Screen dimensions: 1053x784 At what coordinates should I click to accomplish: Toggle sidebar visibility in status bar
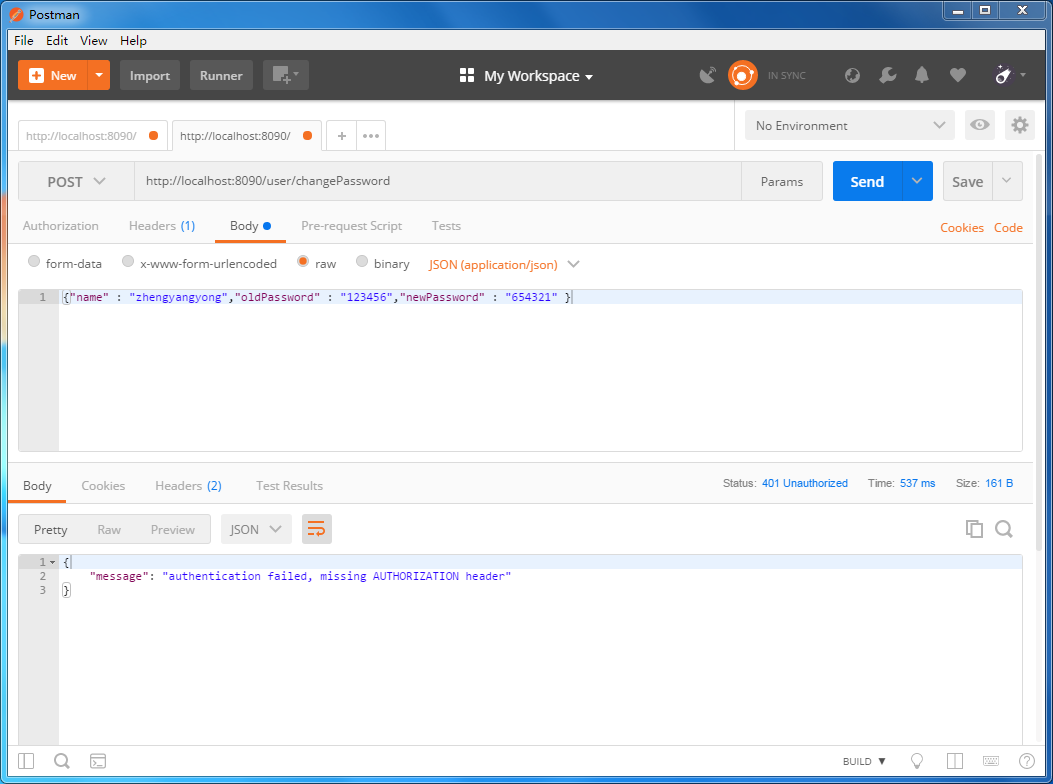(26, 761)
